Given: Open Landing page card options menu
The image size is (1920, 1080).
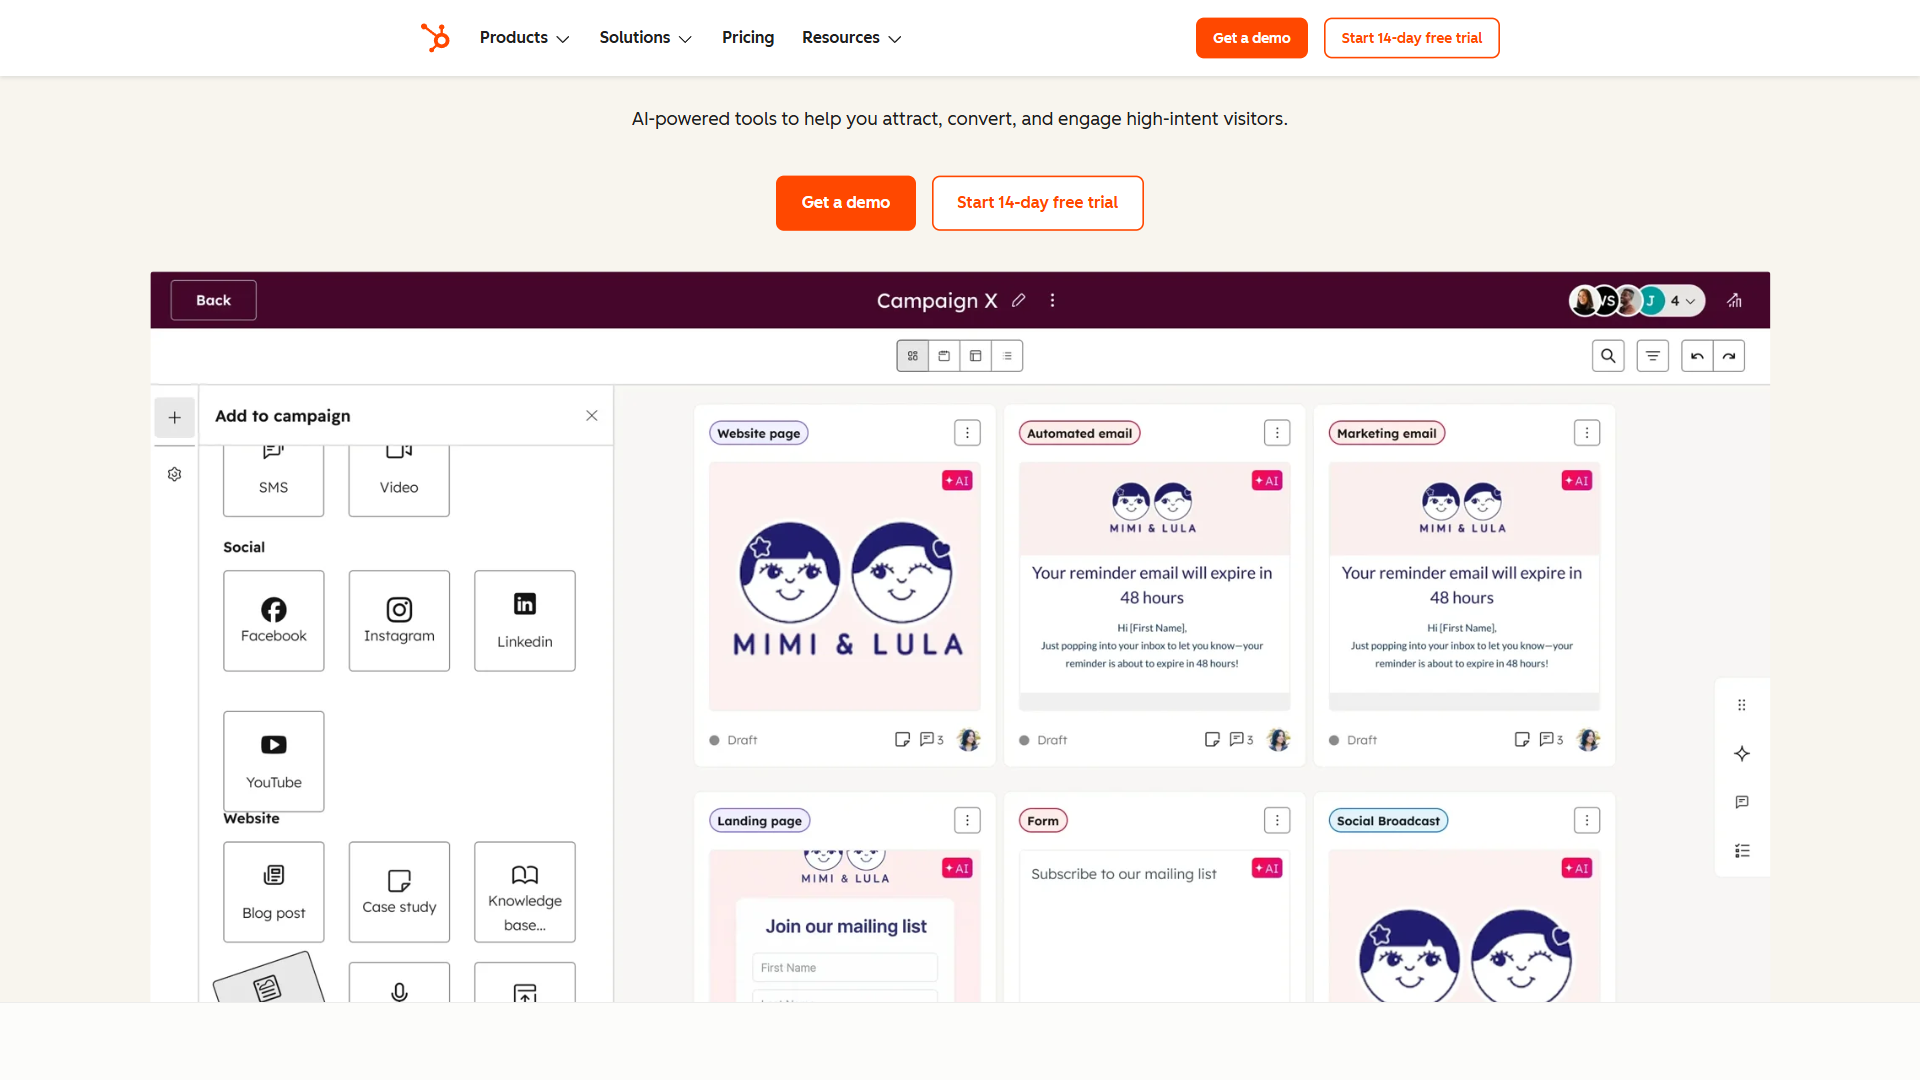Looking at the screenshot, I should click(x=967, y=821).
